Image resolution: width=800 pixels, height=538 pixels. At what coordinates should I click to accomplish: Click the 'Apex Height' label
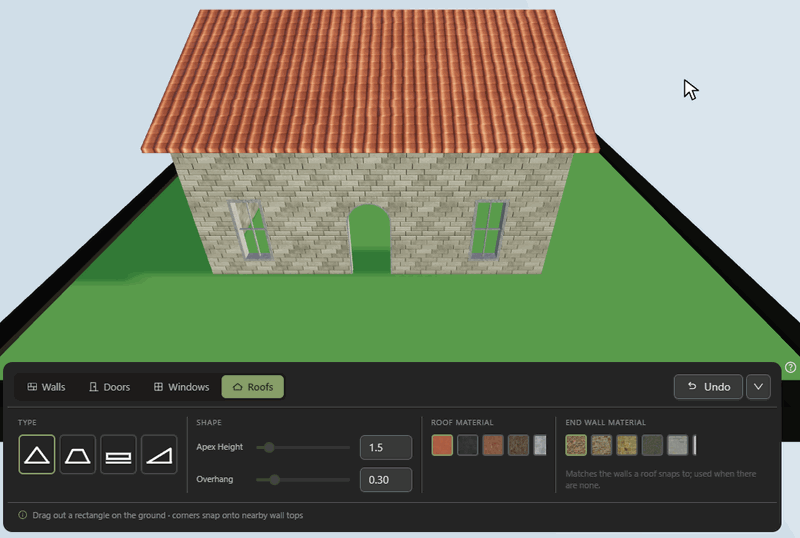coord(219,447)
